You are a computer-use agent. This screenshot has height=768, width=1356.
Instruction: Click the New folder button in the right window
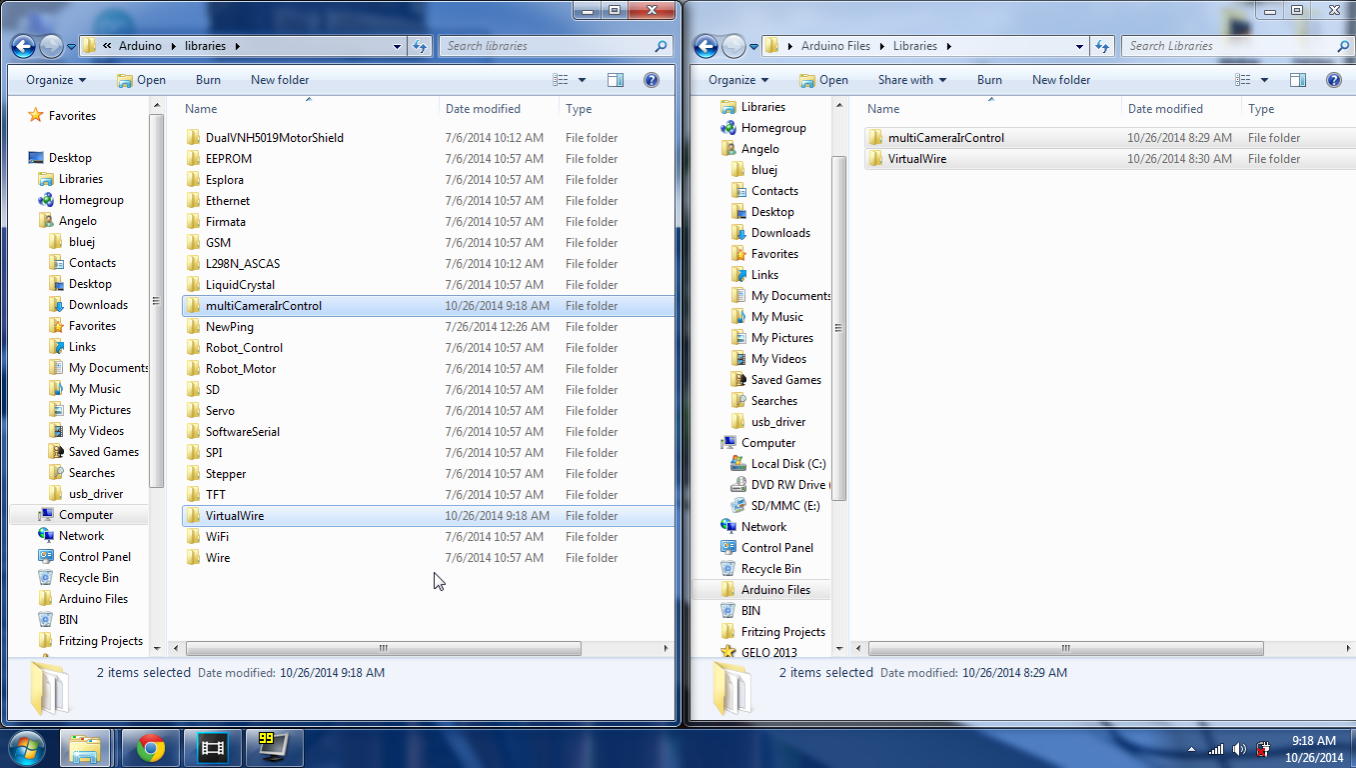click(x=1060, y=80)
